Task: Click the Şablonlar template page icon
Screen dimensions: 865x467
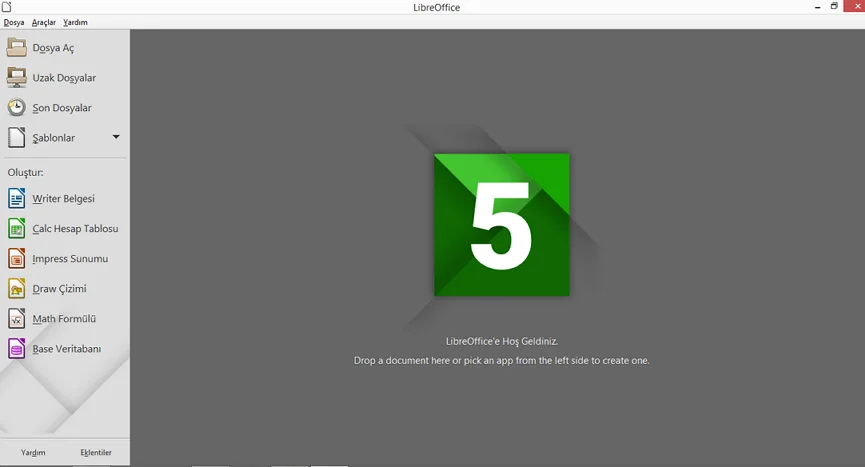Action: coord(17,137)
